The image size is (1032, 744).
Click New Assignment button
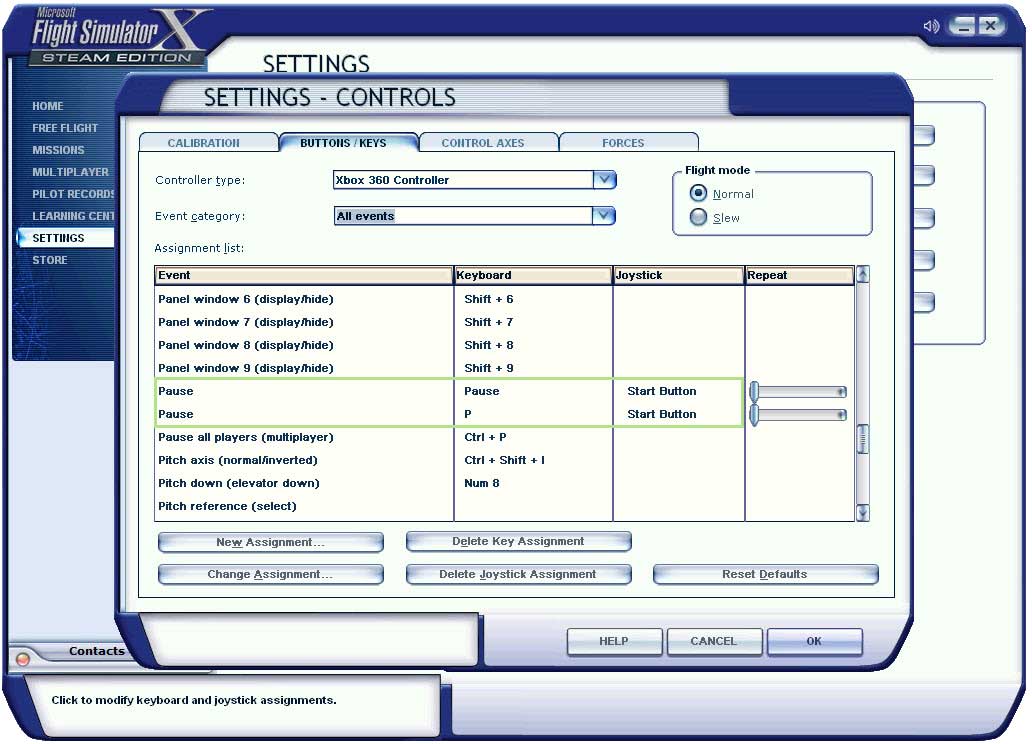271,542
